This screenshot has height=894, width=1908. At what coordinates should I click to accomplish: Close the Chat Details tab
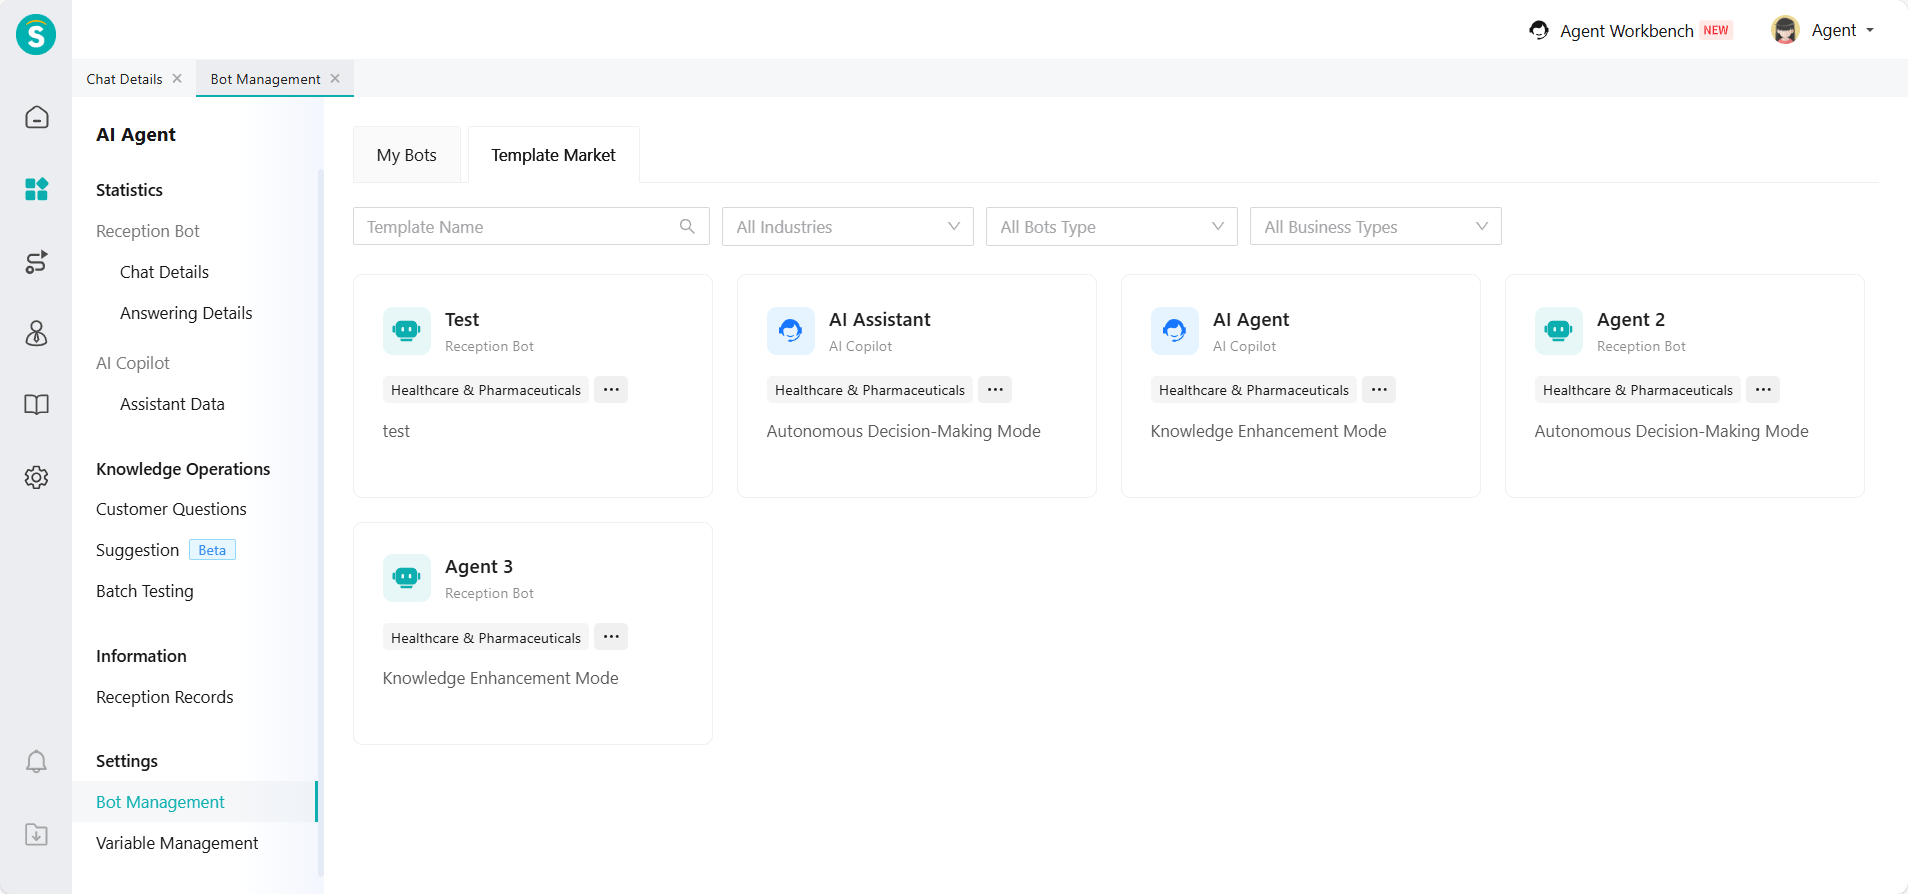[177, 79]
